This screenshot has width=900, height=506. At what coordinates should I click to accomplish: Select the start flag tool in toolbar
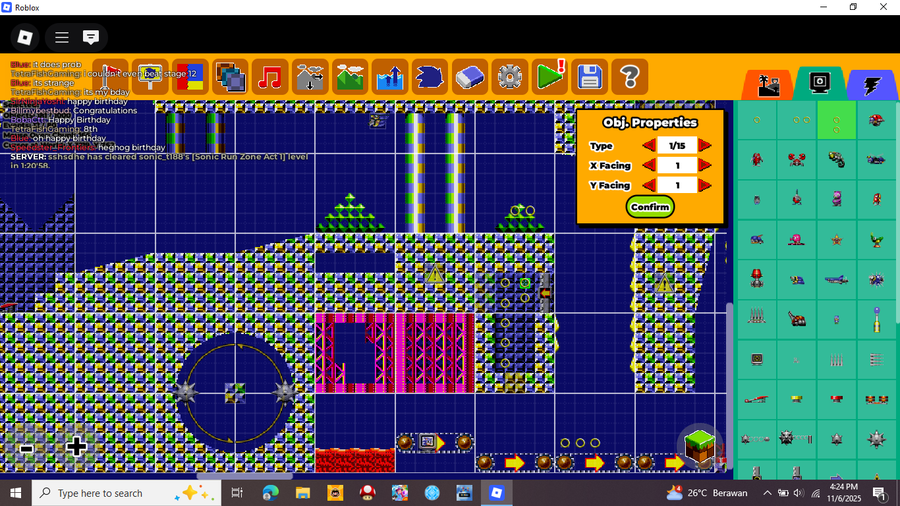[110, 76]
